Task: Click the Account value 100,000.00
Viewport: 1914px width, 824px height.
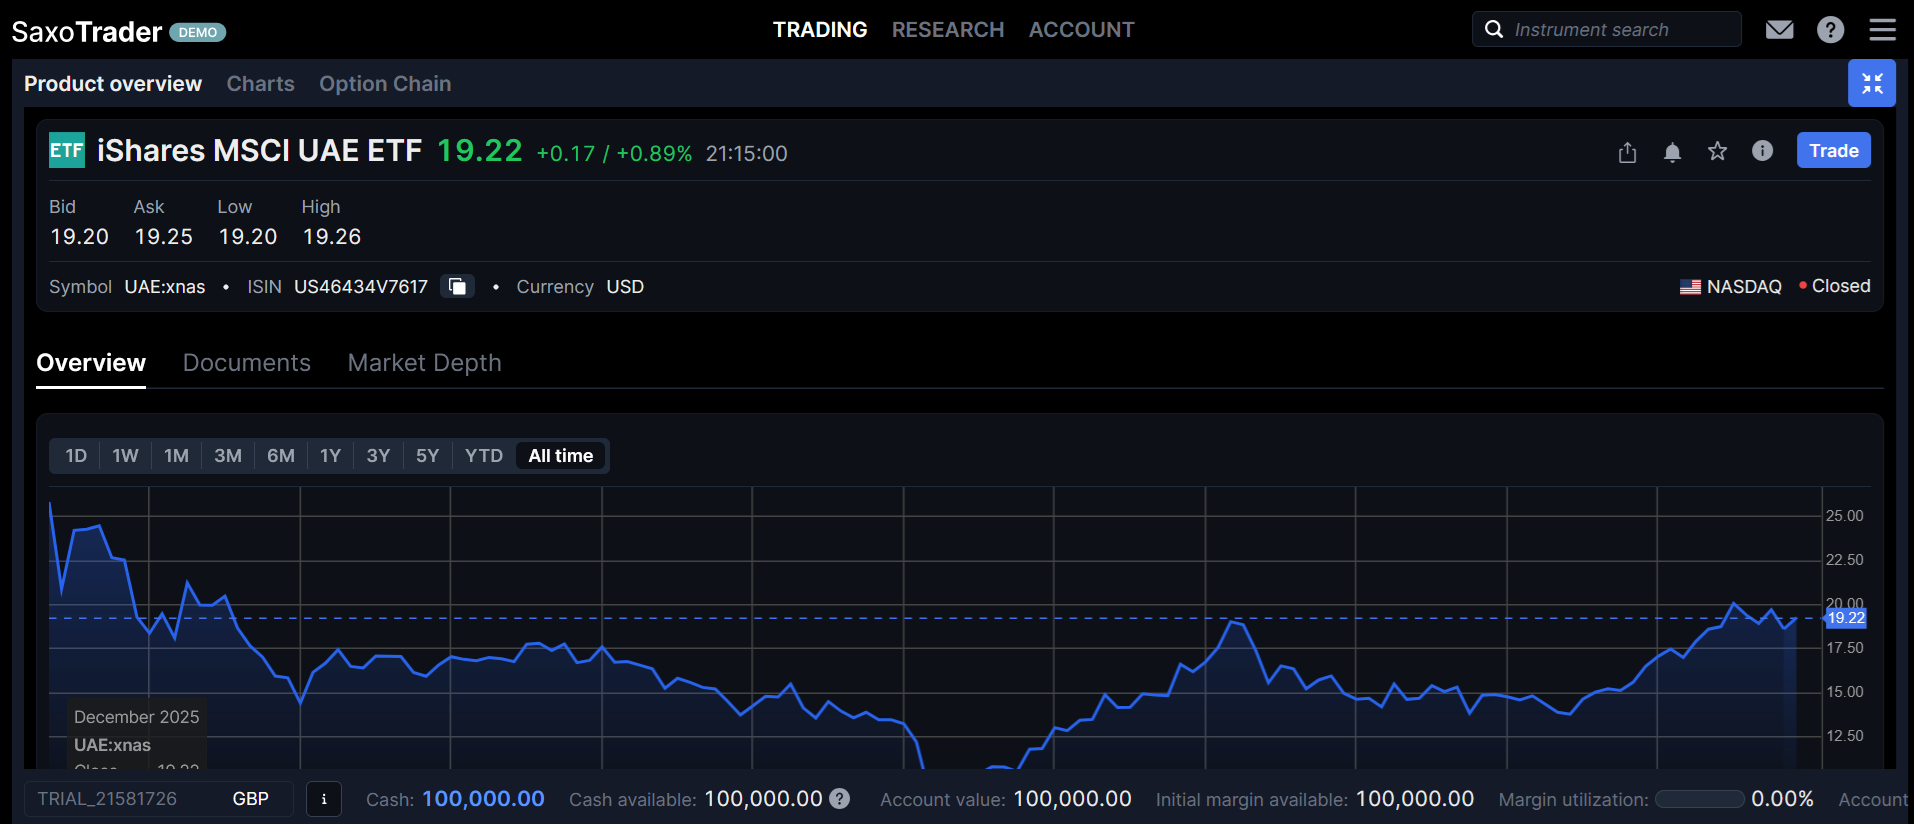Action: click(1072, 799)
